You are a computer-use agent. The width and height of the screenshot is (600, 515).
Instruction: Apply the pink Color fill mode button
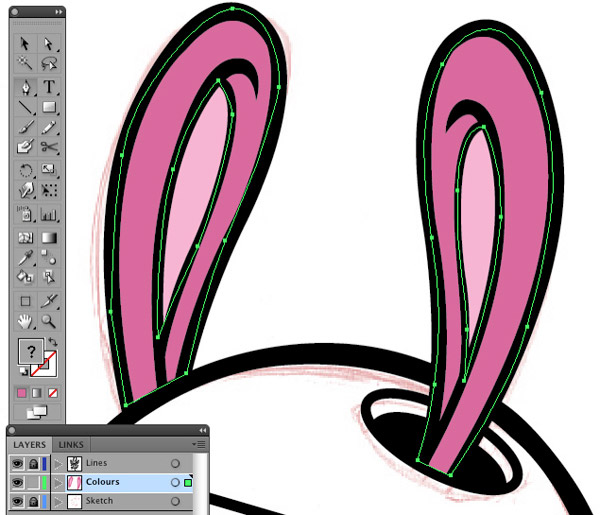[21, 393]
